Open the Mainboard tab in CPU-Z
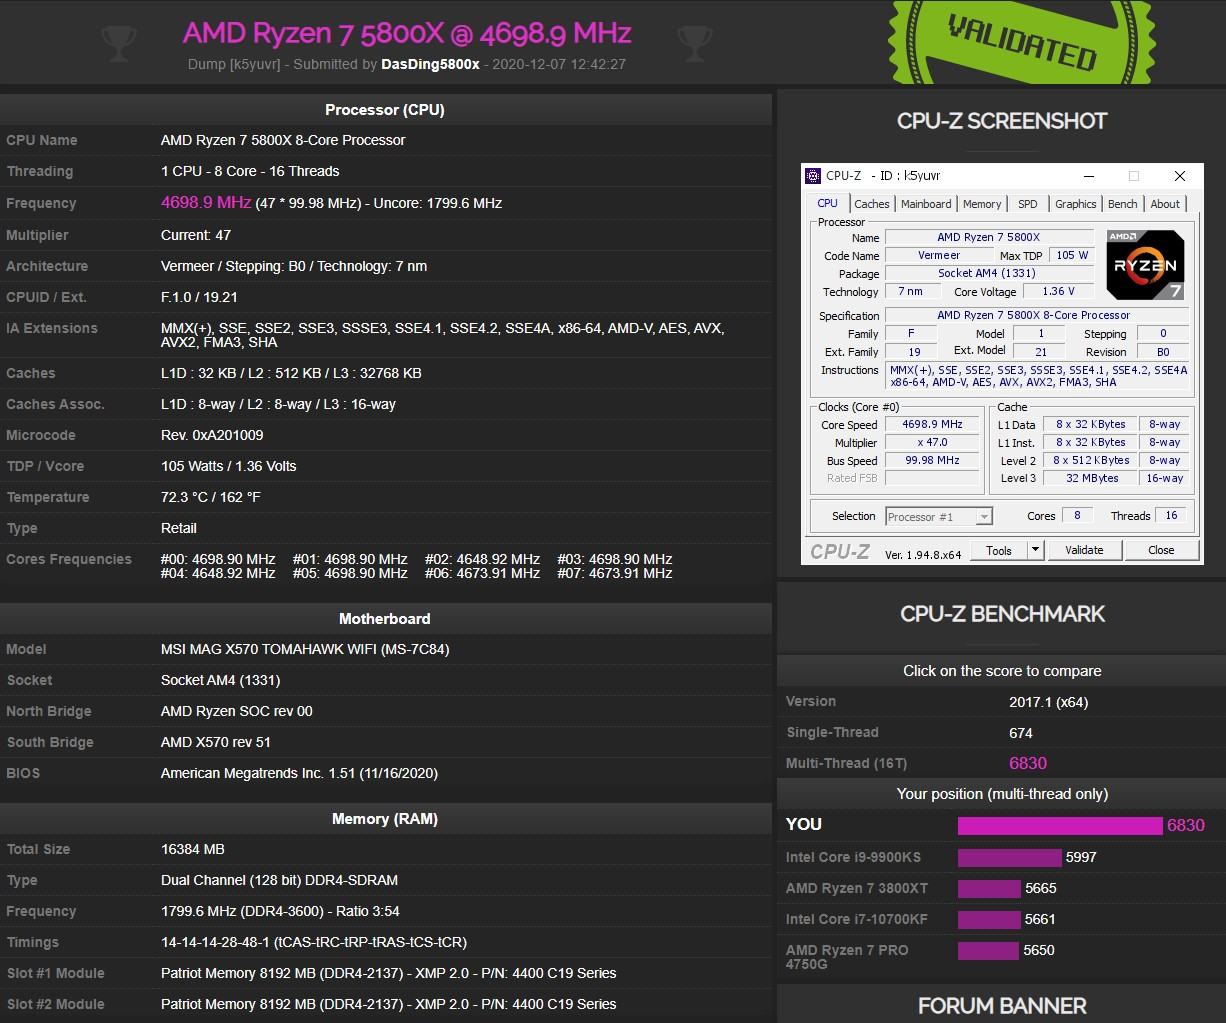The width and height of the screenshot is (1226, 1023). 926,204
